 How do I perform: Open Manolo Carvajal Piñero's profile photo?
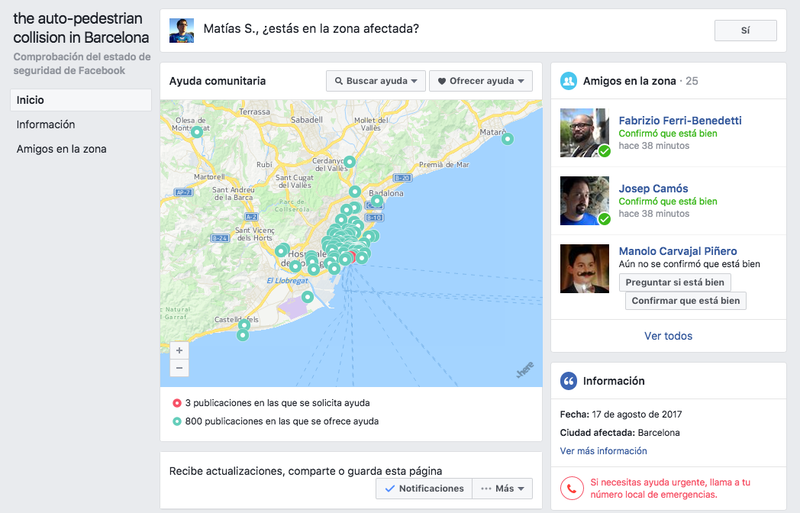[584, 268]
